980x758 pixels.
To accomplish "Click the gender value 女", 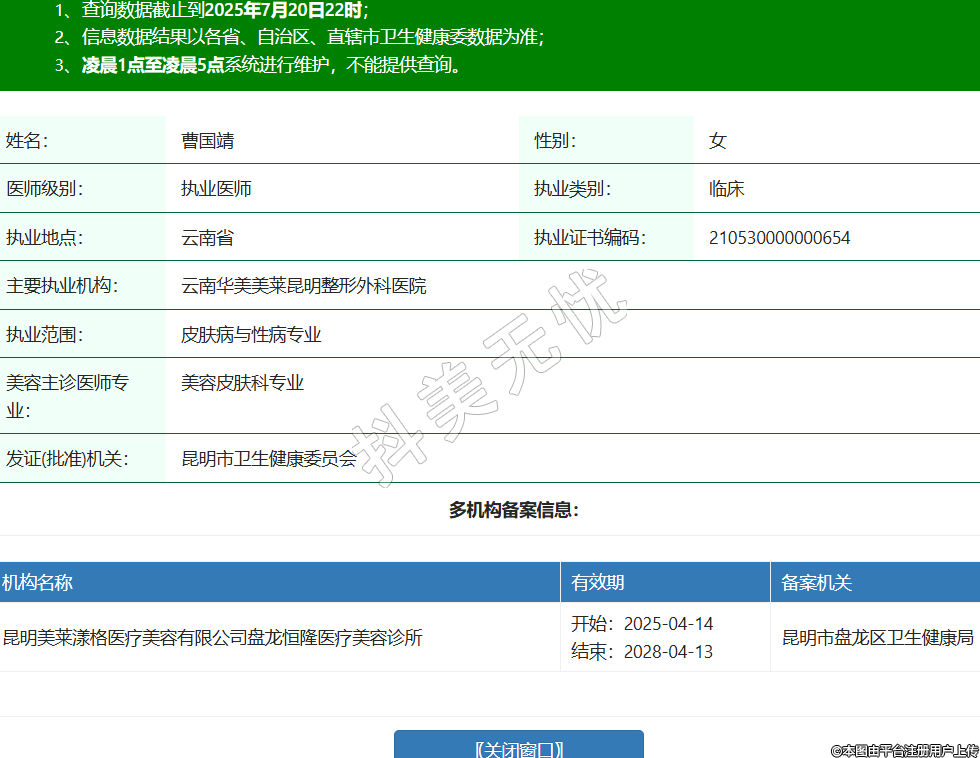I will point(717,140).
